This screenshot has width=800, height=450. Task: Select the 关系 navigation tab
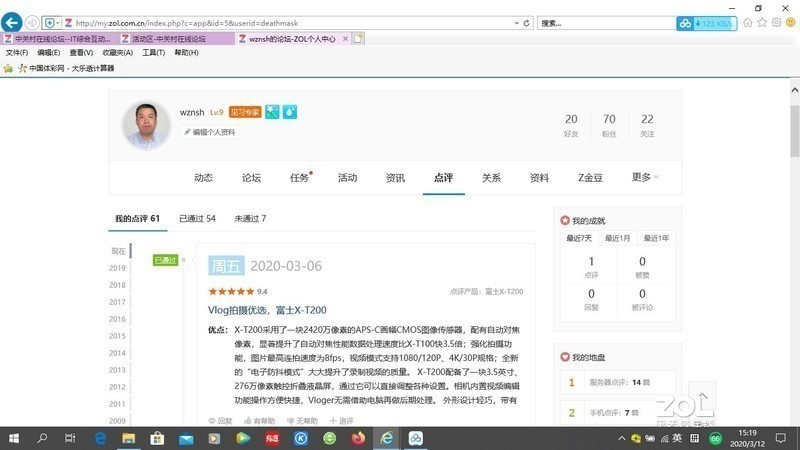point(491,178)
